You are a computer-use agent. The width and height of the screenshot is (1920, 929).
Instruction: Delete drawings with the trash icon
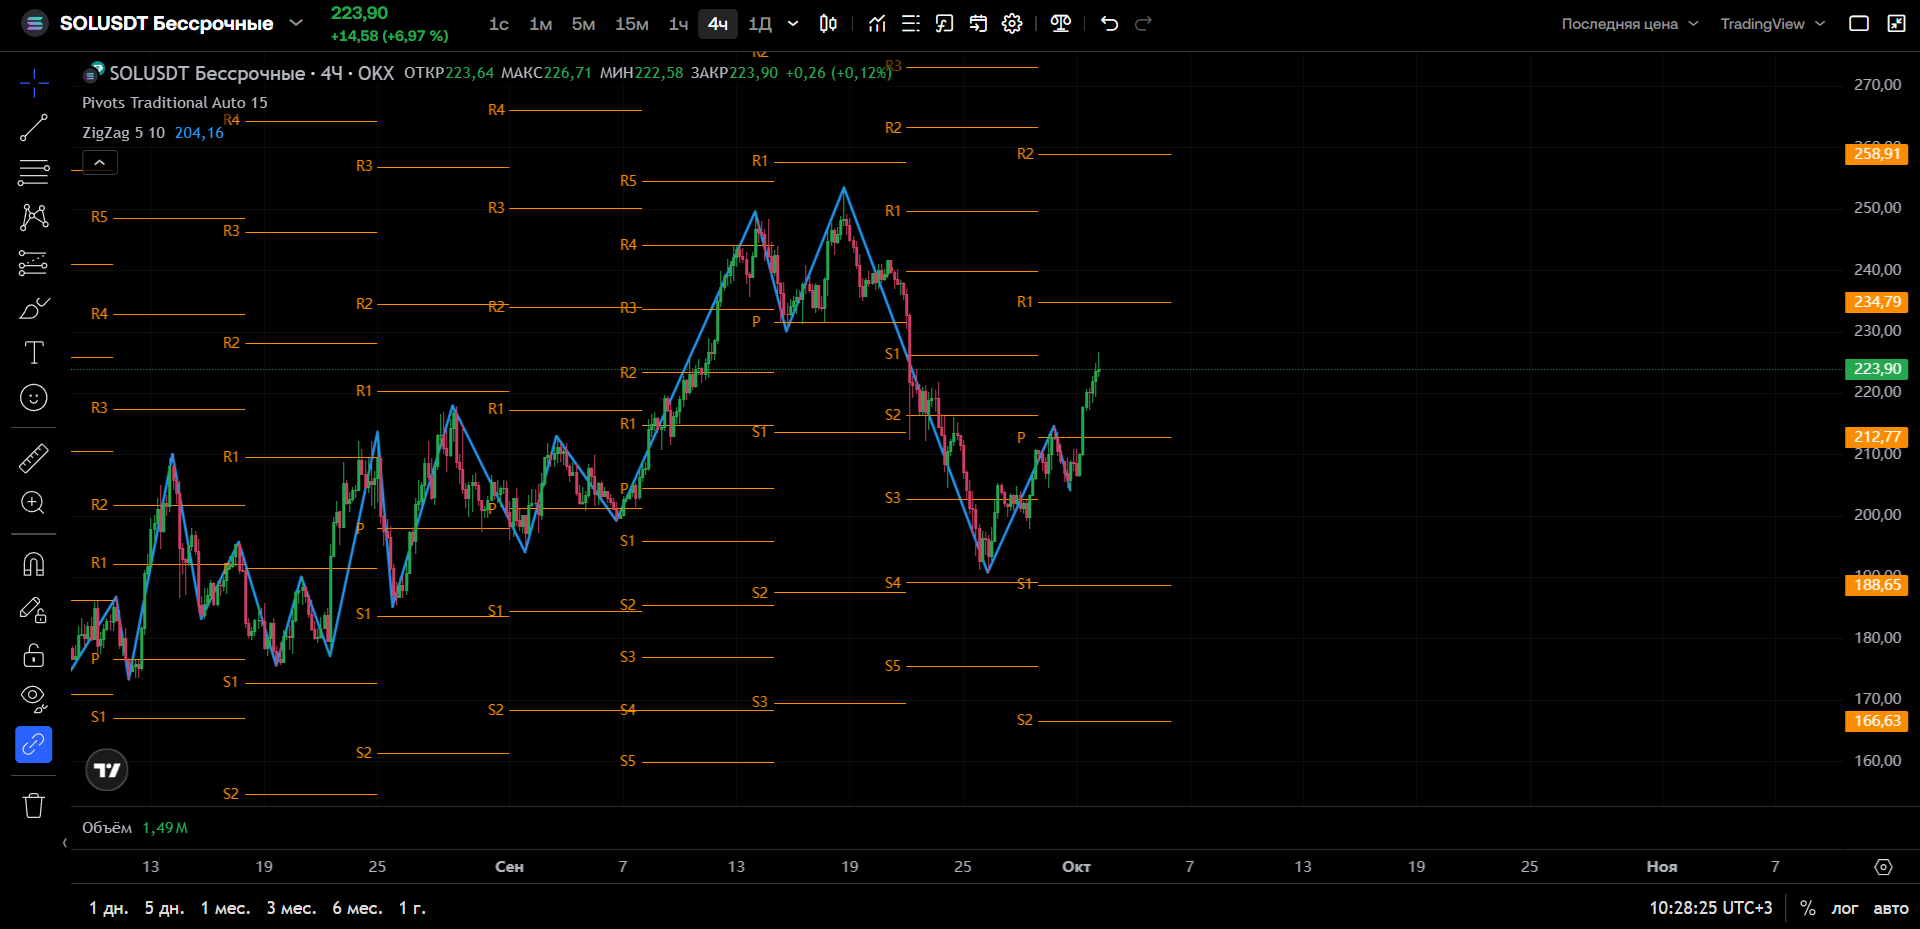tap(34, 806)
